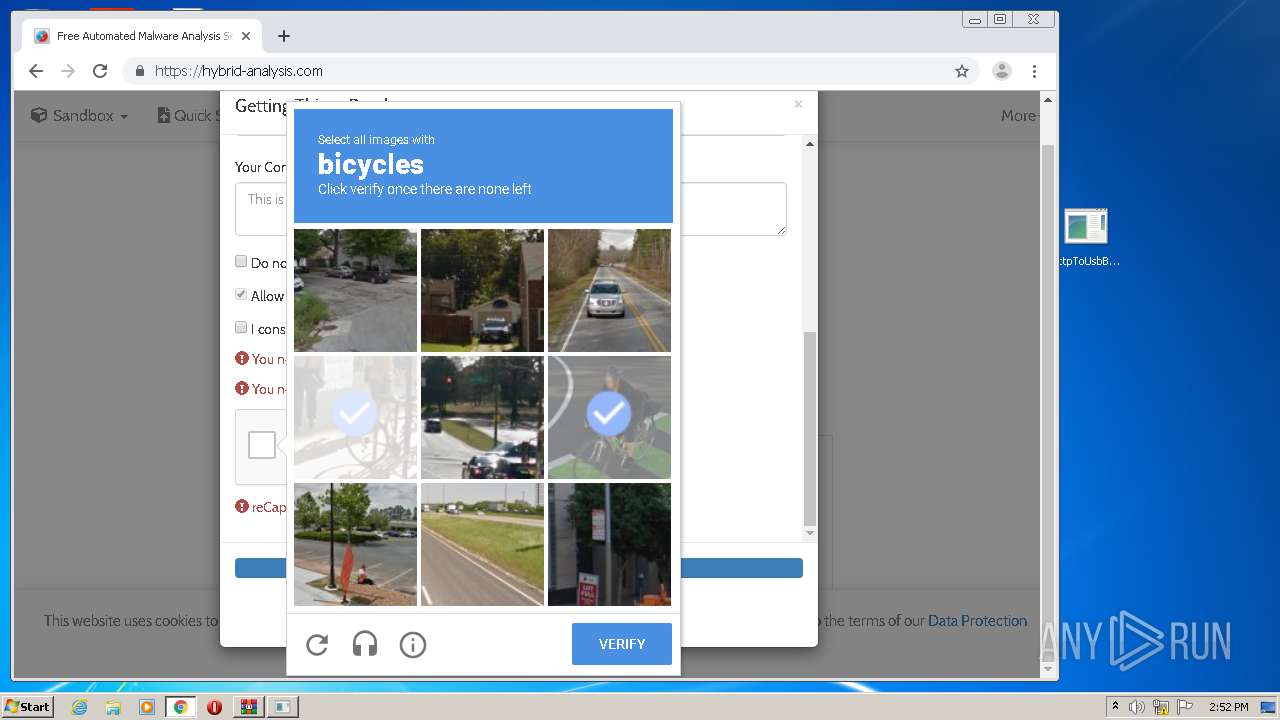Get an audio captcha challenge

(365, 645)
